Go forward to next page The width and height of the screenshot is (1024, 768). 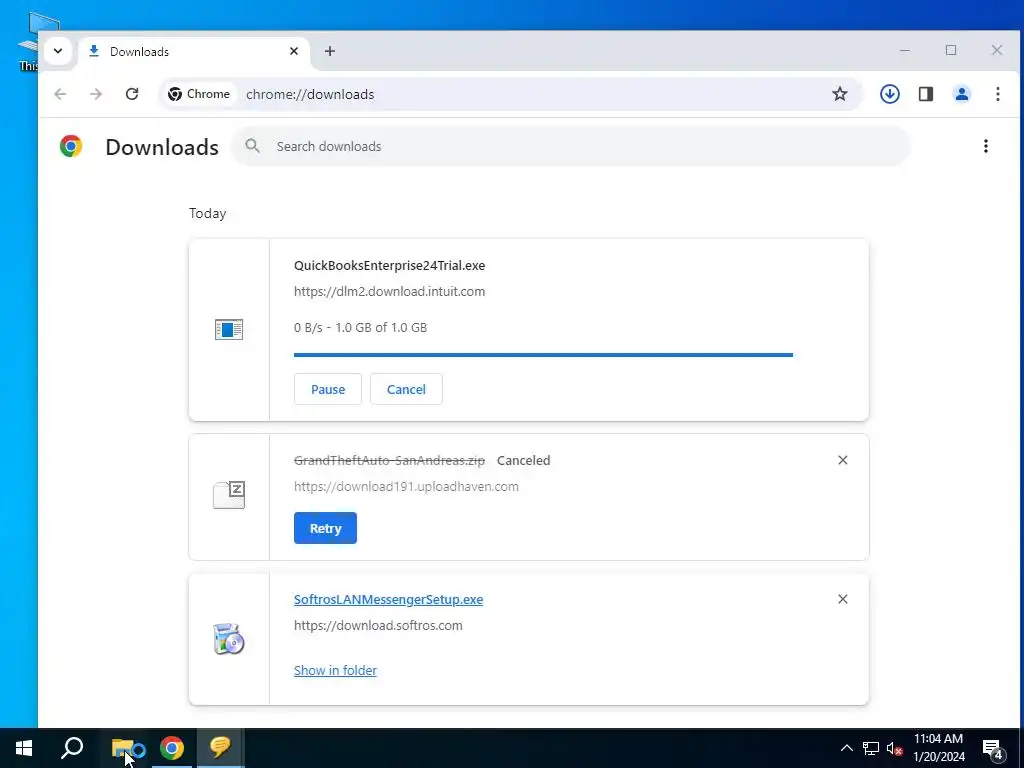click(x=96, y=94)
